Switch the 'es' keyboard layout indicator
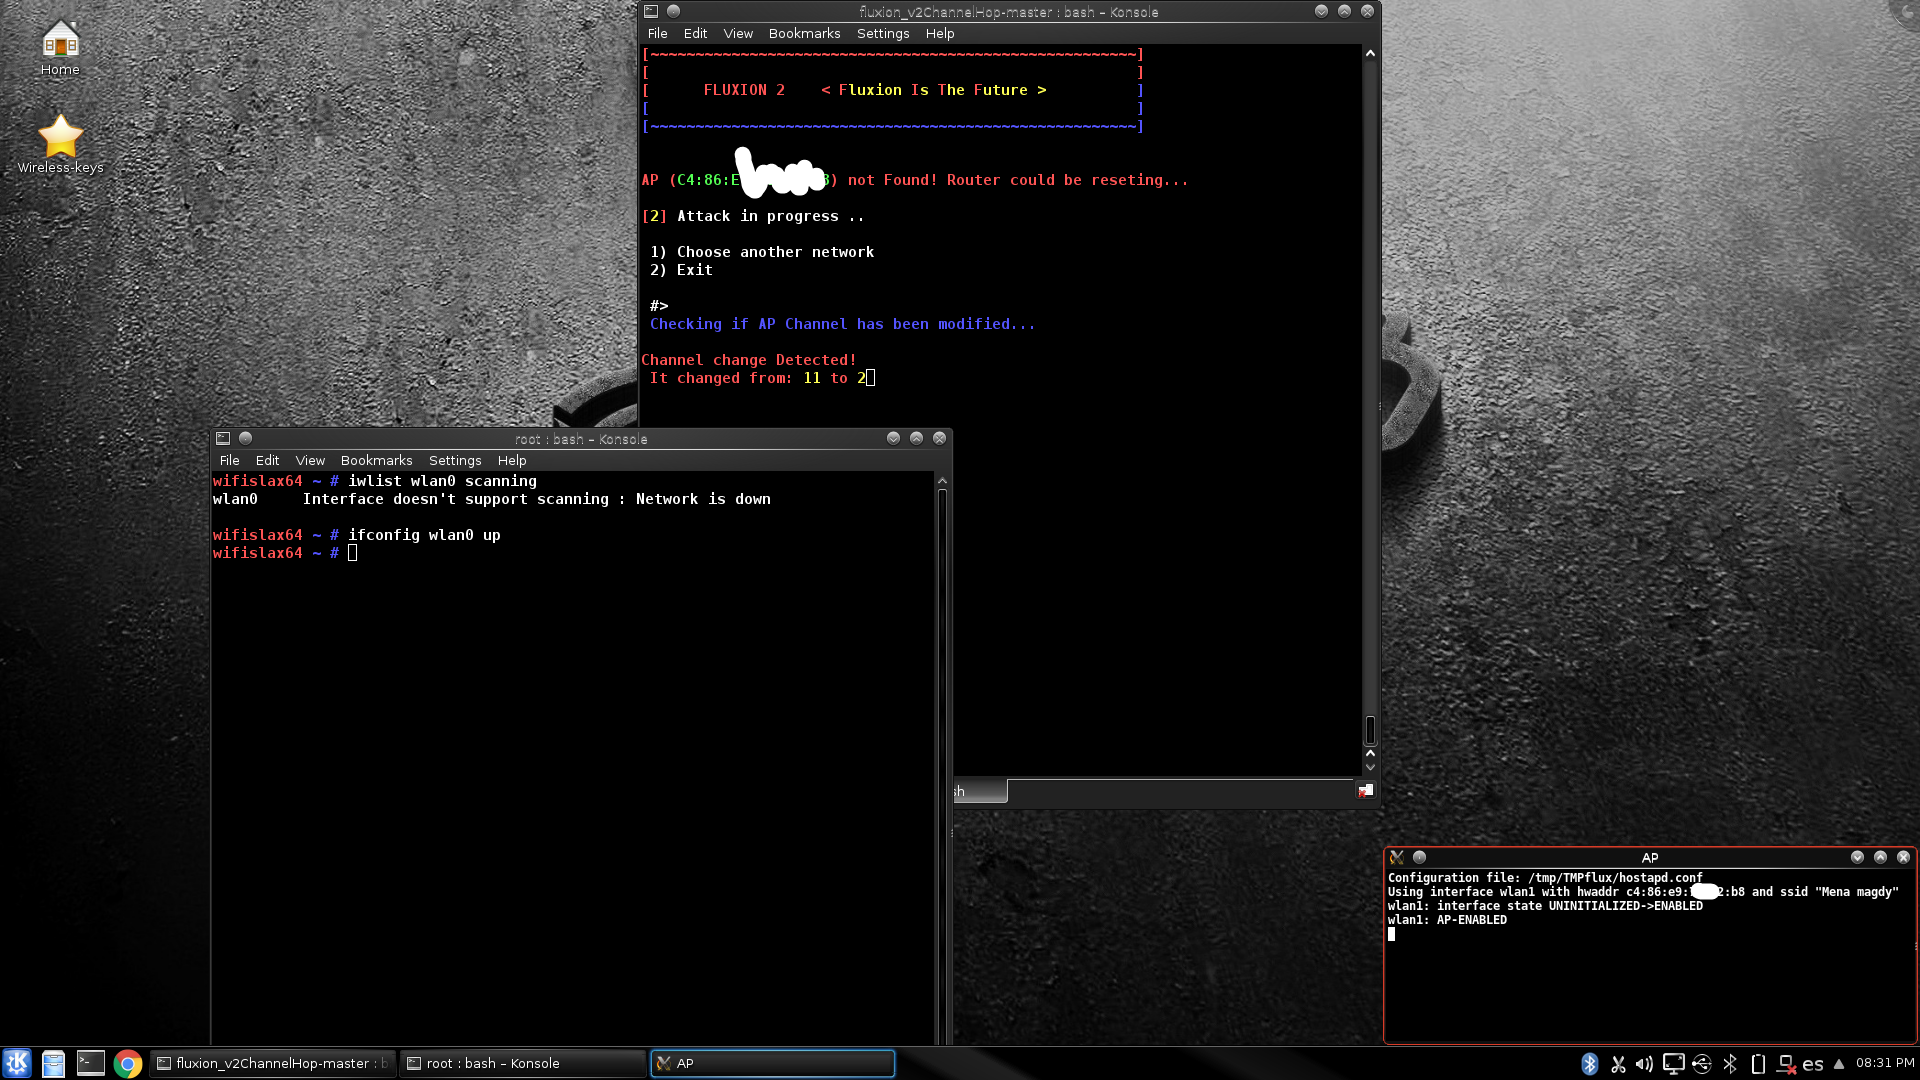The height and width of the screenshot is (1080, 1920). [x=1813, y=1064]
